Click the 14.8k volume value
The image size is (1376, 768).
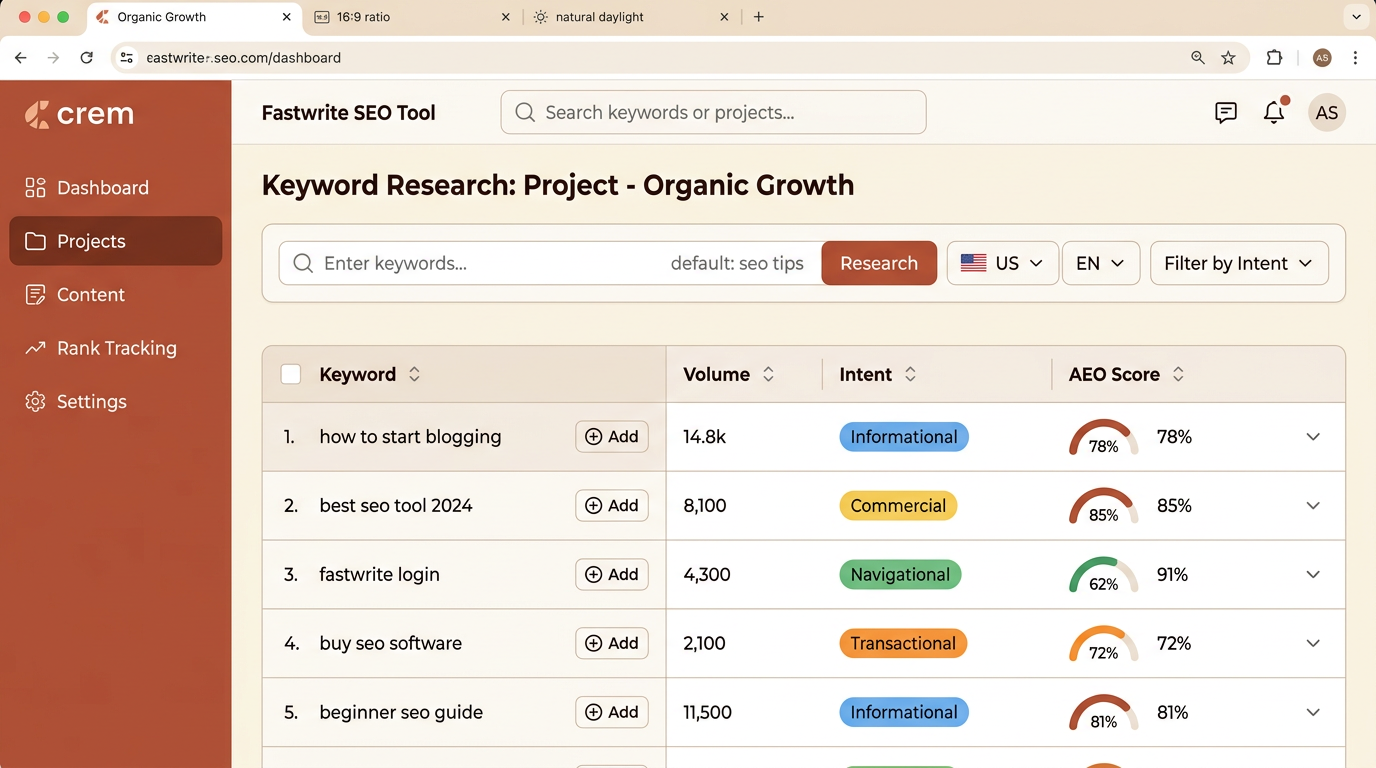pyautogui.click(x=705, y=437)
